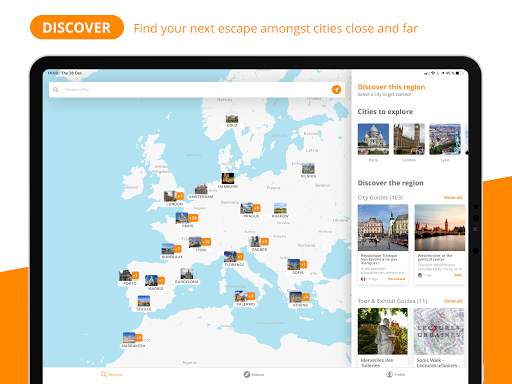The width and height of the screenshot is (512, 384).
Task: Select the Porto map pin
Action: coord(129,278)
